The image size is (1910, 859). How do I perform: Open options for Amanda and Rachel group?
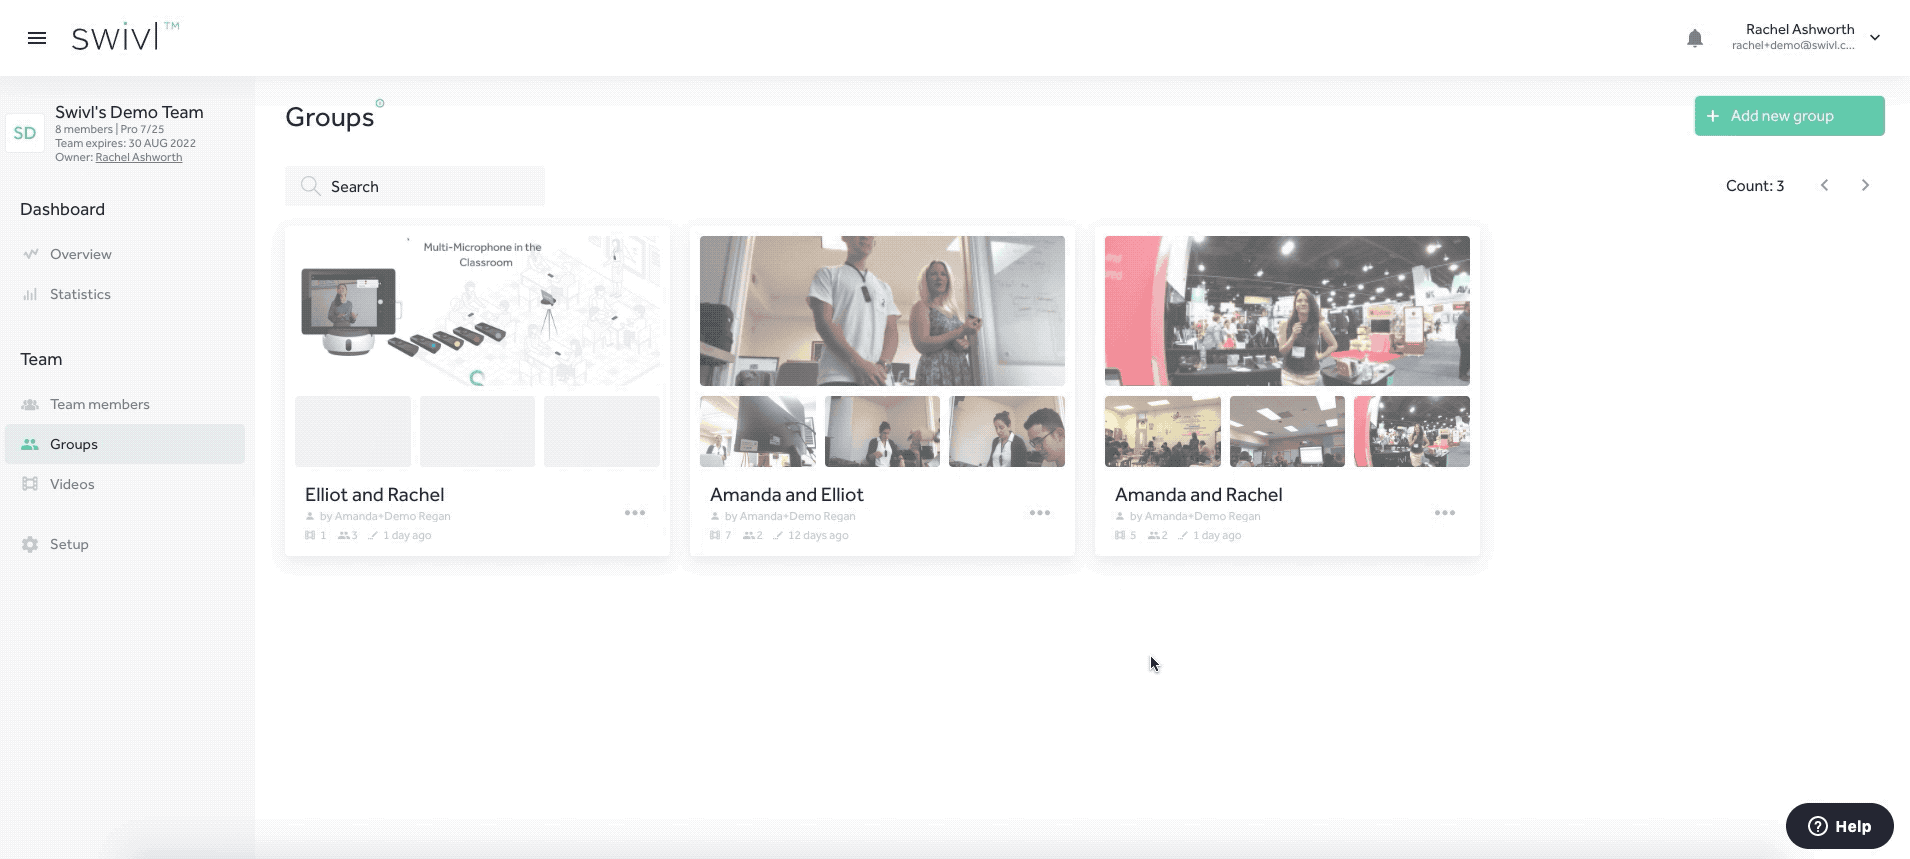[x=1444, y=513]
